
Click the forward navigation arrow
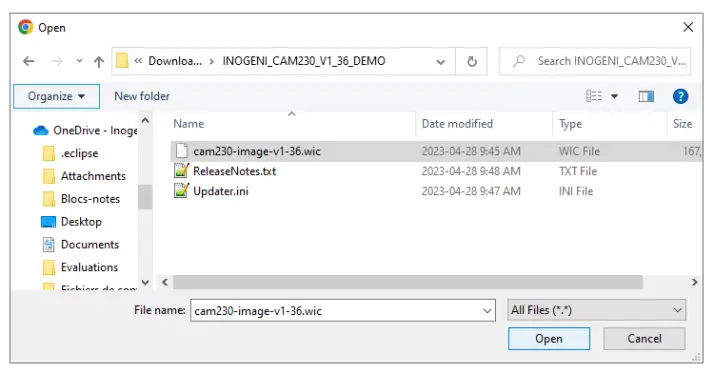point(56,61)
